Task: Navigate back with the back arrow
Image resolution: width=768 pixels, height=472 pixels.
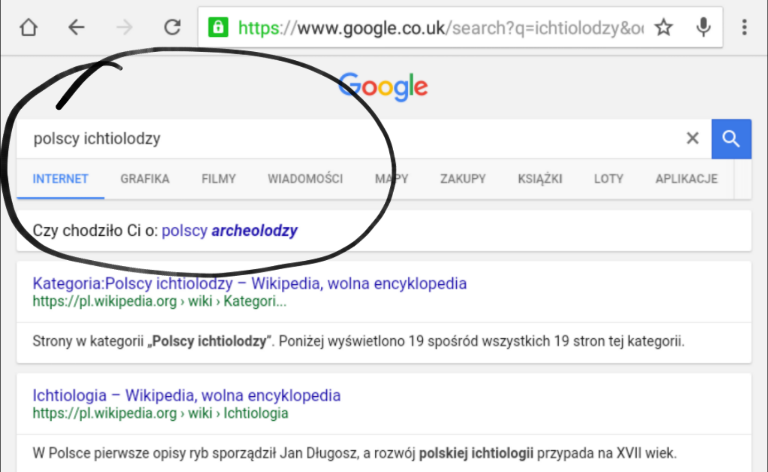Action: click(76, 27)
